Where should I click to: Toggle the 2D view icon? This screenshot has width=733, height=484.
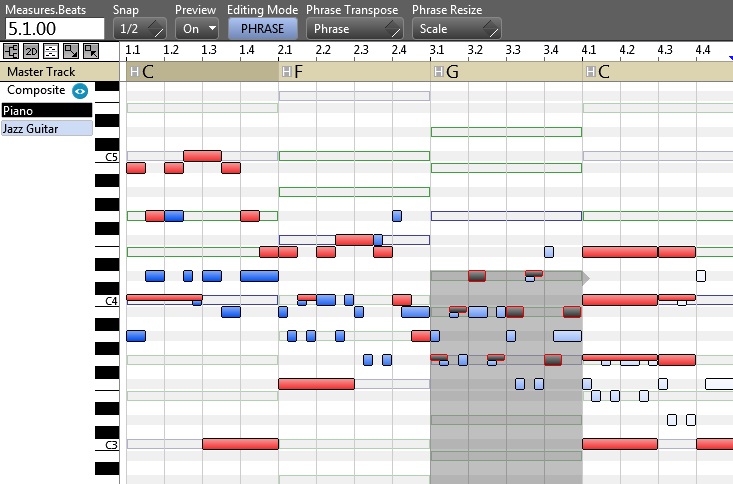coord(31,51)
